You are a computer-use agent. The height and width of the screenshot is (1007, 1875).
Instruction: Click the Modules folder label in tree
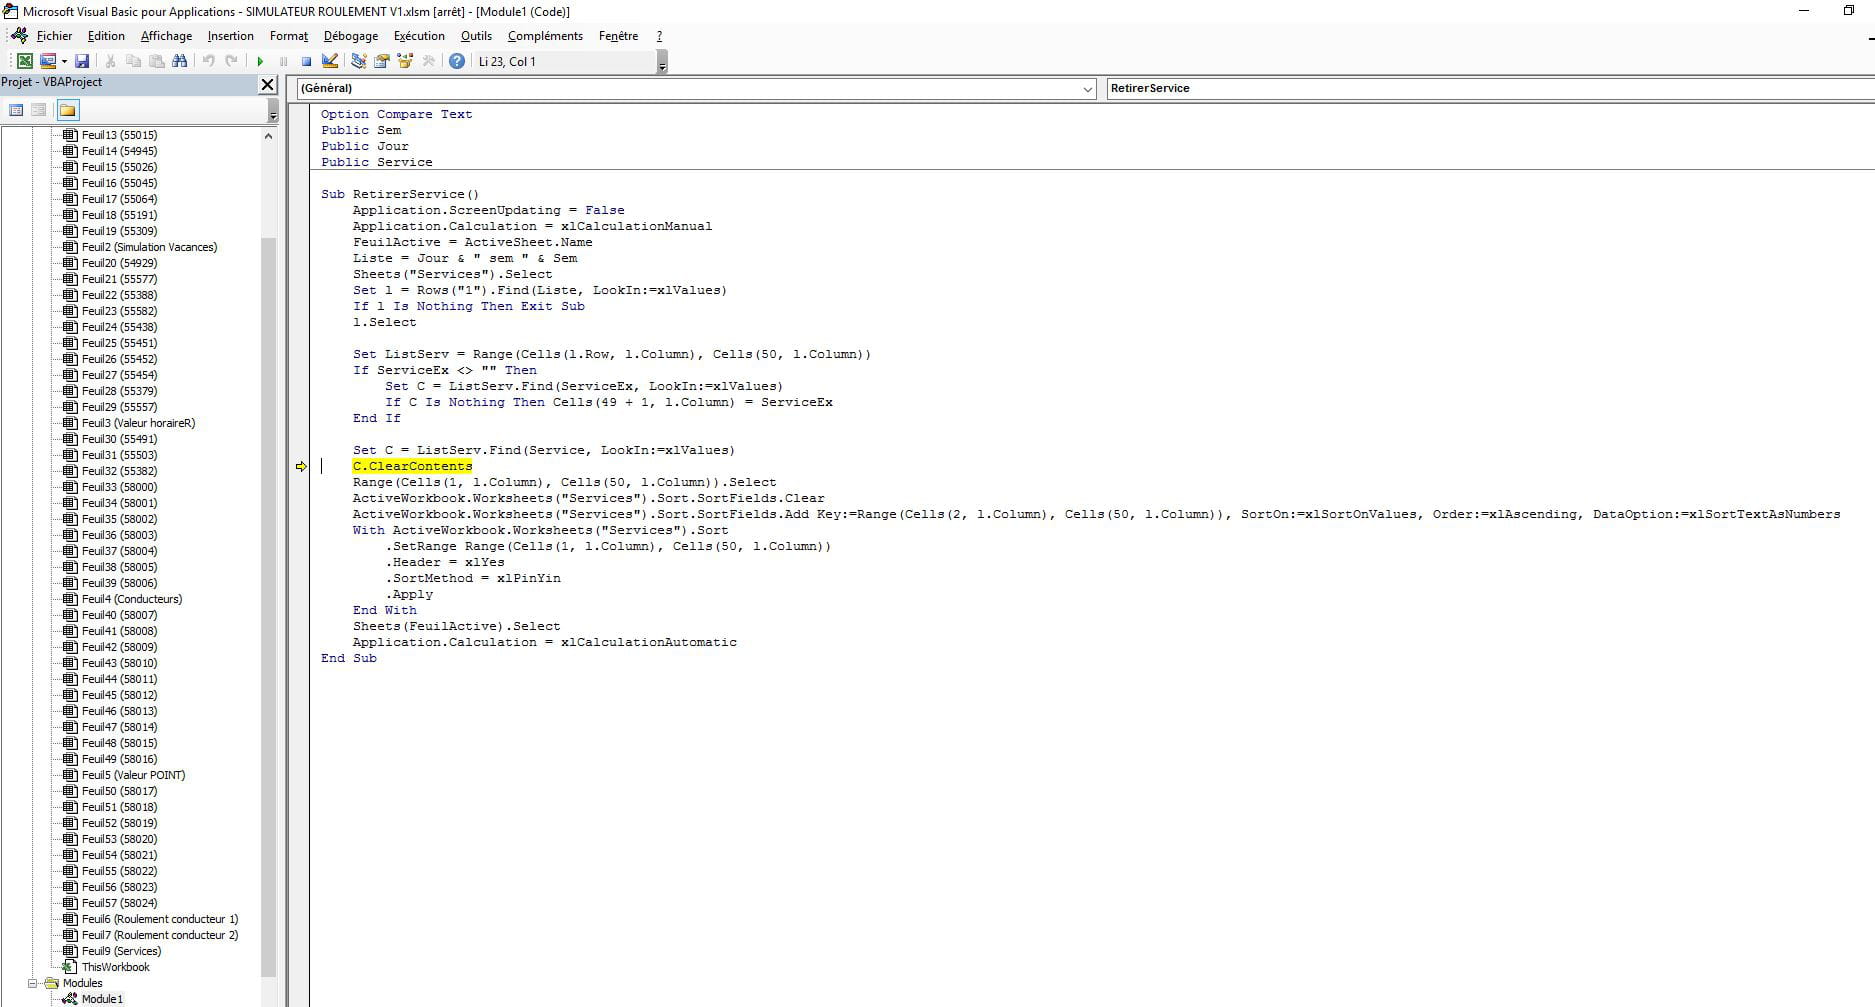coord(82,983)
